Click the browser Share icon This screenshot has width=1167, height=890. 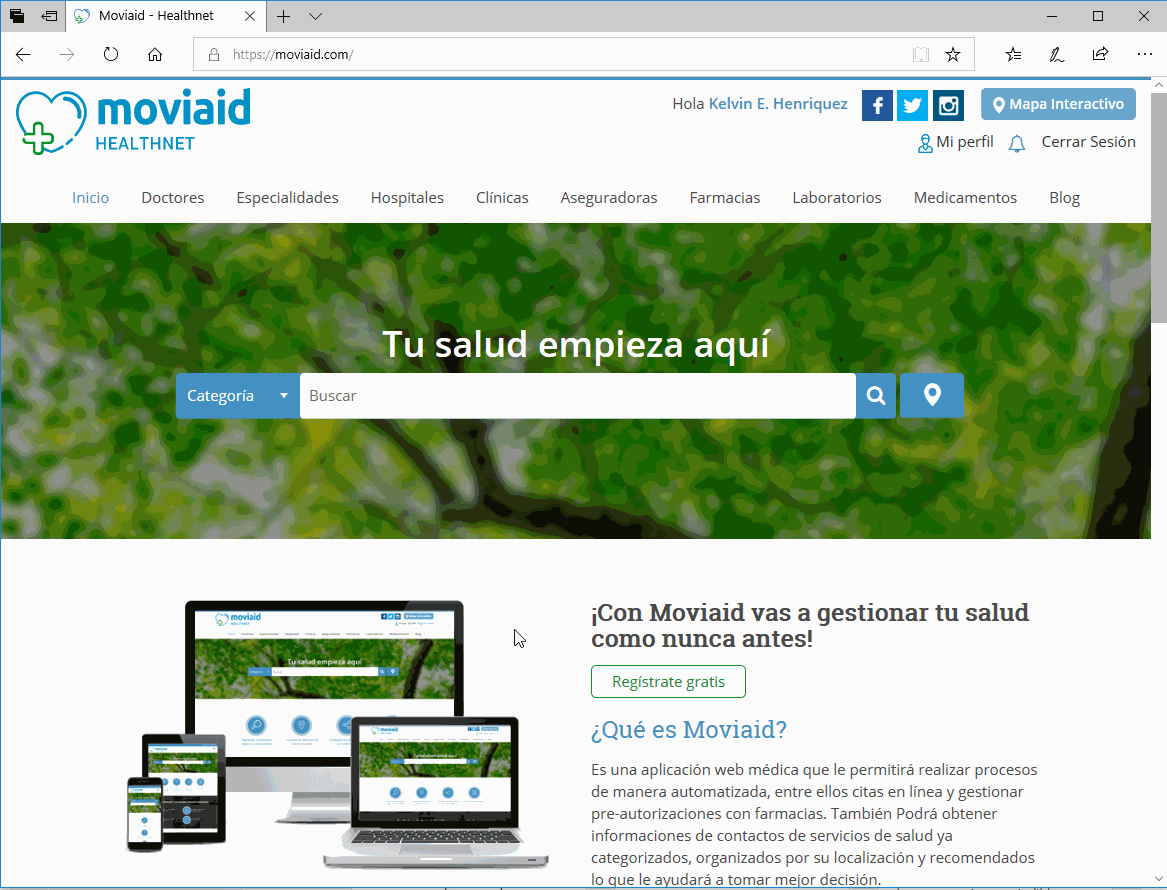[x=1100, y=55]
